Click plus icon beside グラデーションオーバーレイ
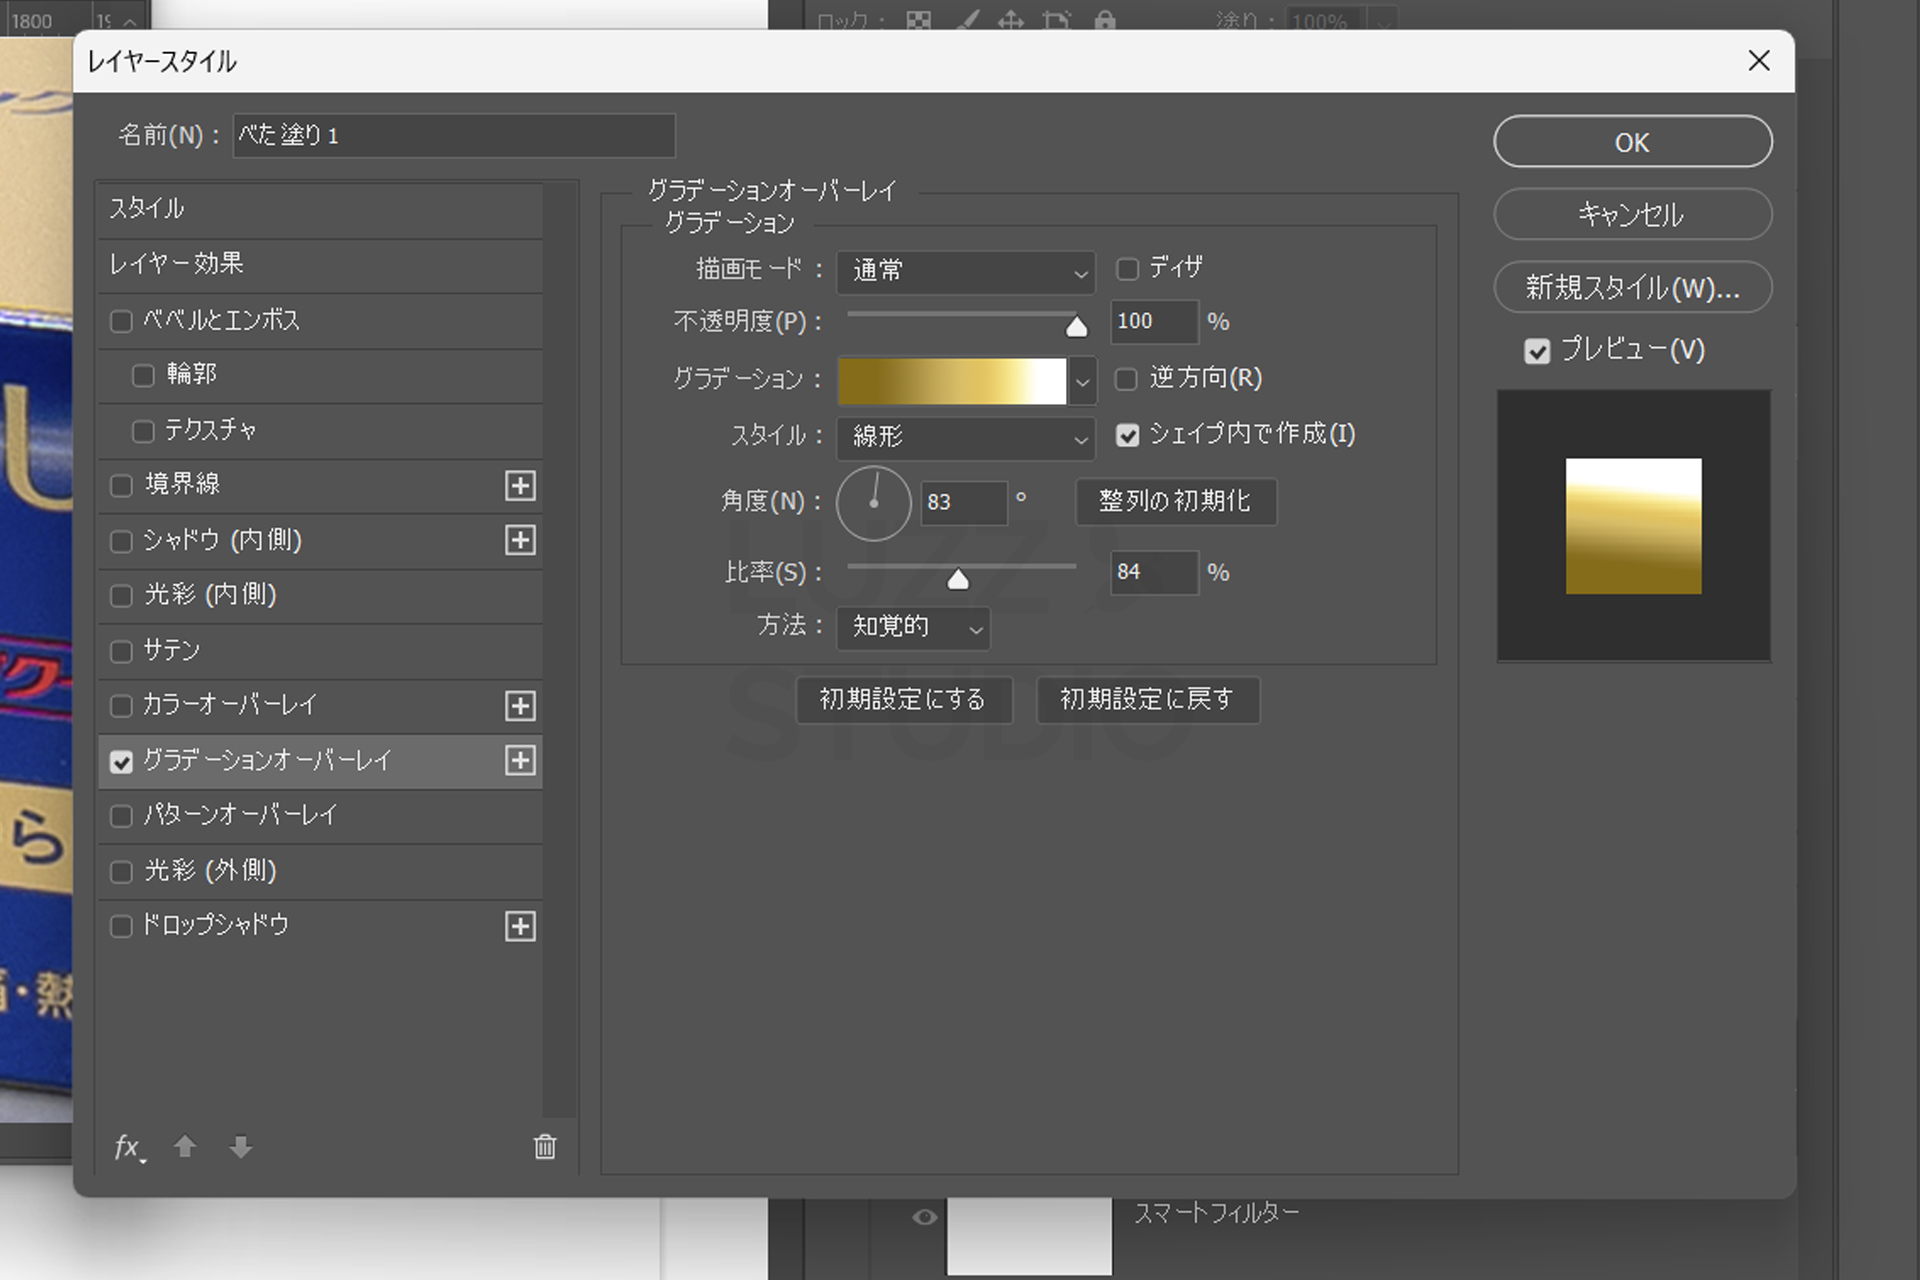This screenshot has width=1920, height=1280. tap(520, 761)
